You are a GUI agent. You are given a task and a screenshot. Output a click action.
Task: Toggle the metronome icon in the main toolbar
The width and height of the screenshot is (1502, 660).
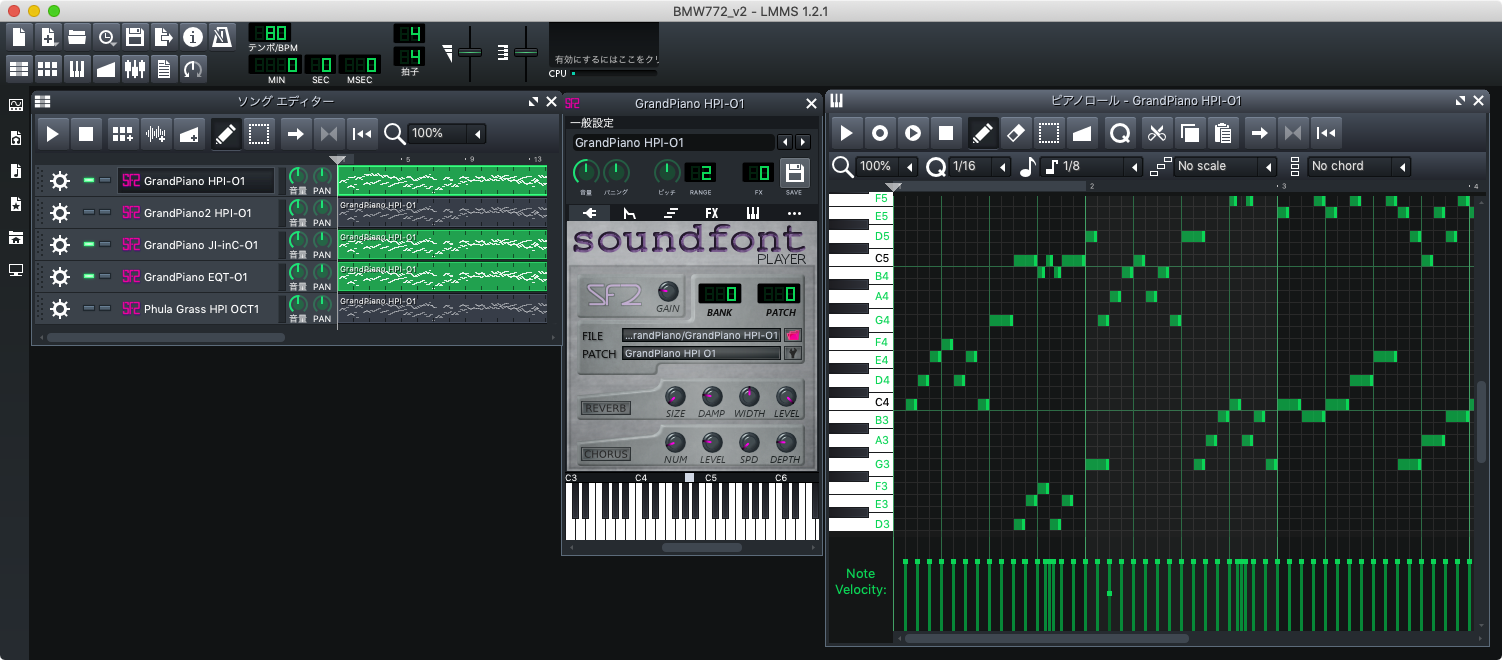(x=222, y=37)
